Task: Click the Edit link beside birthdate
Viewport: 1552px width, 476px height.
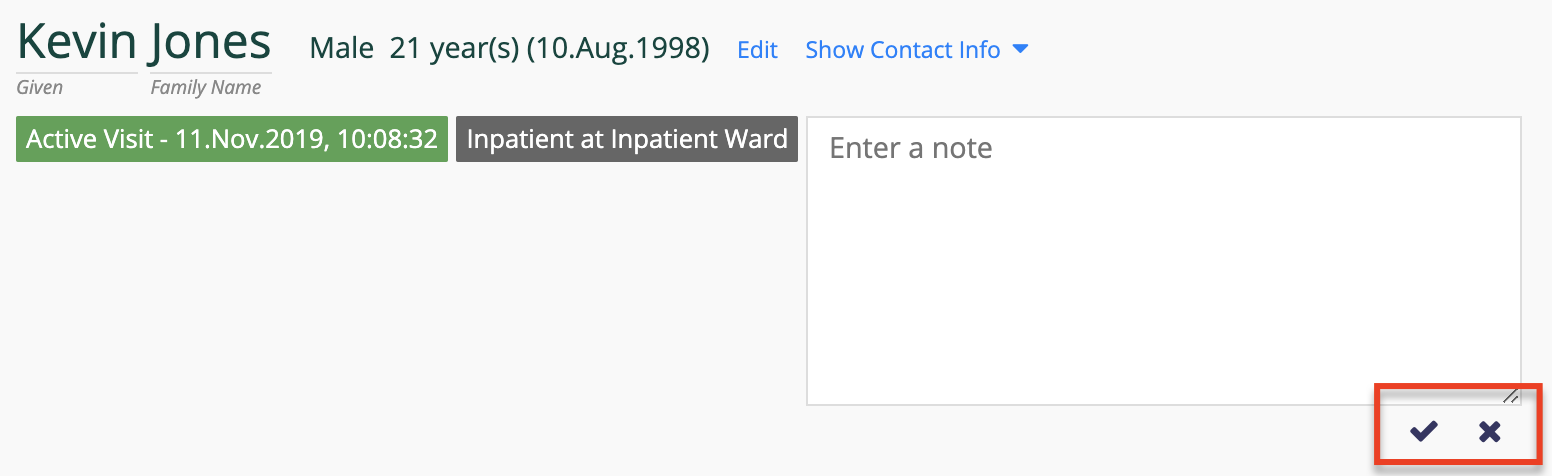Action: tap(757, 49)
